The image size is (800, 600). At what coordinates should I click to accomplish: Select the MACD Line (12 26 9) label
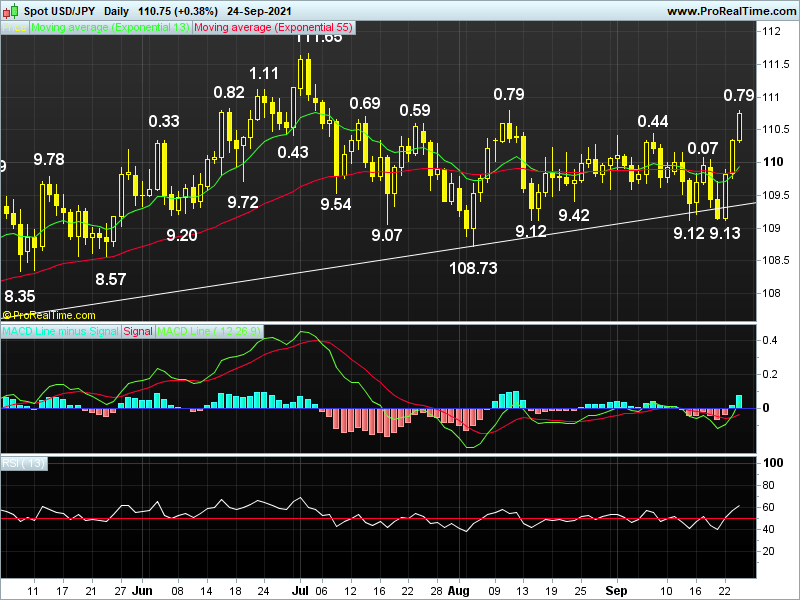pyautogui.click(x=210, y=331)
